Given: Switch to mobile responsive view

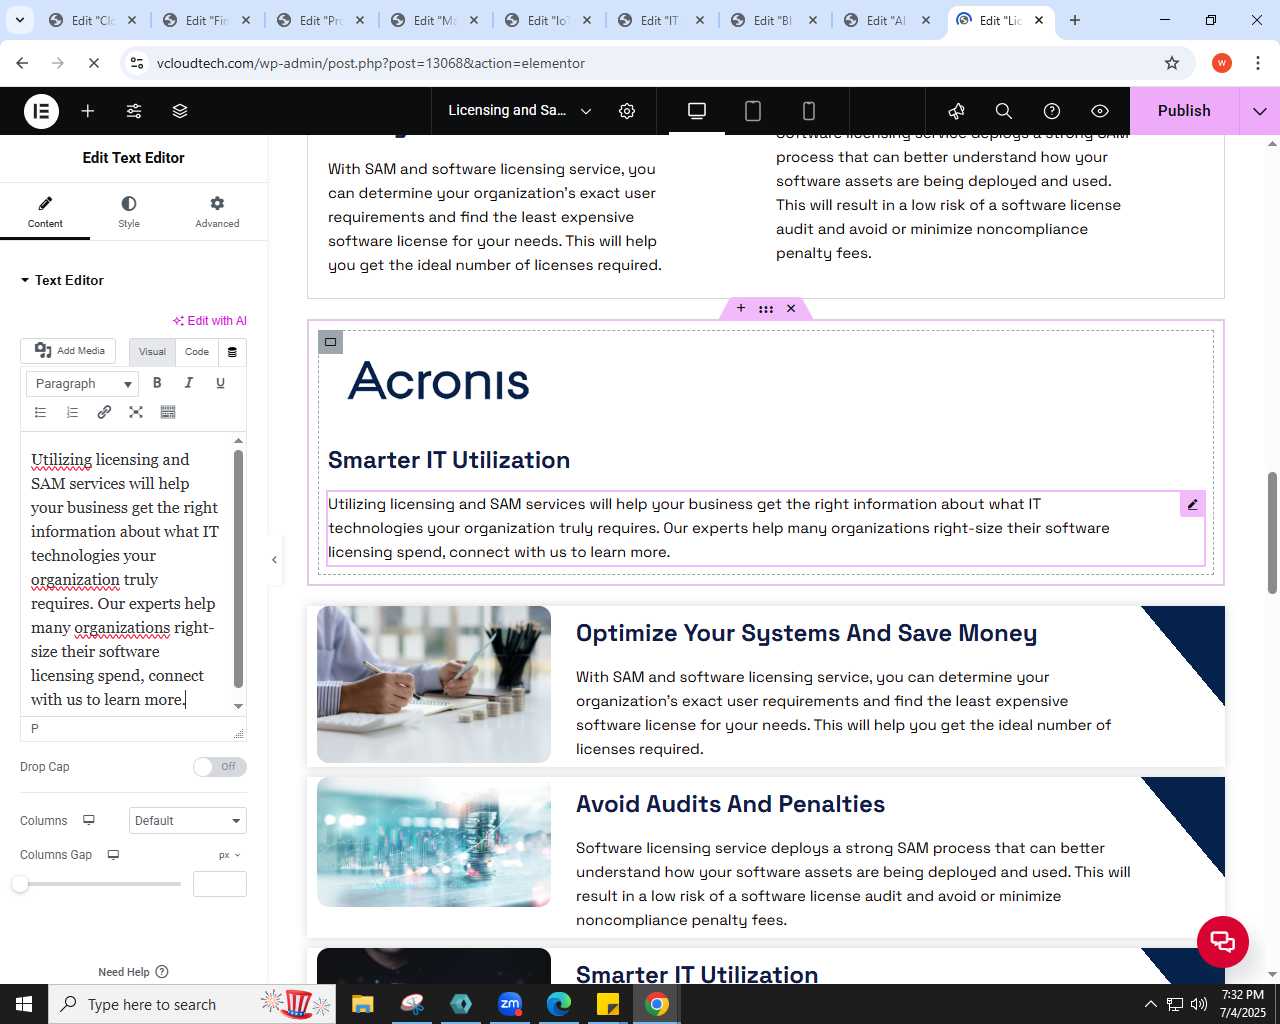Looking at the screenshot, I should pyautogui.click(x=809, y=111).
